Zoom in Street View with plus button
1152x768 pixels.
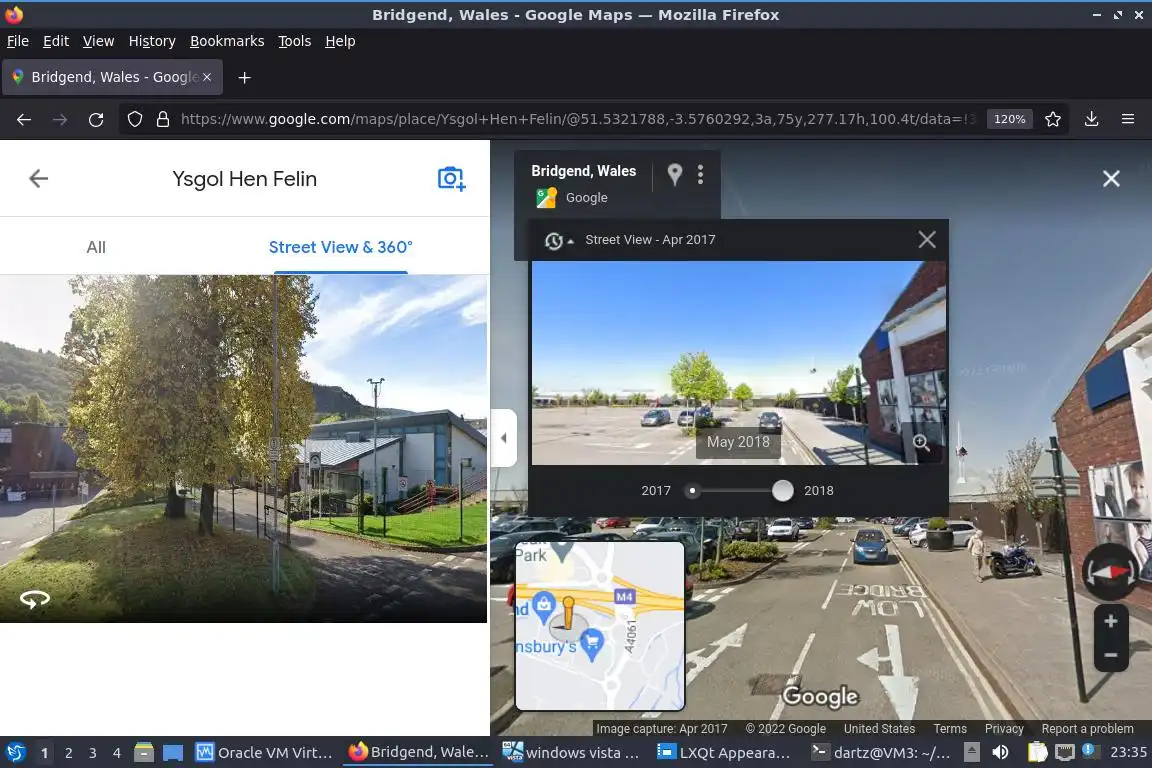(x=1111, y=622)
